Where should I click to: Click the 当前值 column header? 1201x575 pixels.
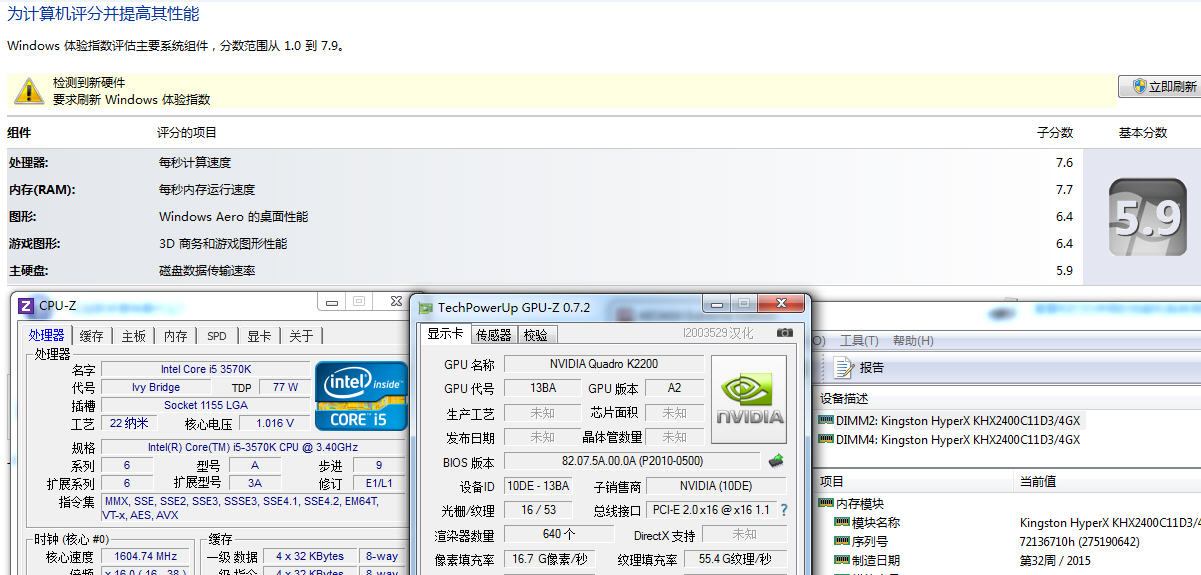point(1039,481)
